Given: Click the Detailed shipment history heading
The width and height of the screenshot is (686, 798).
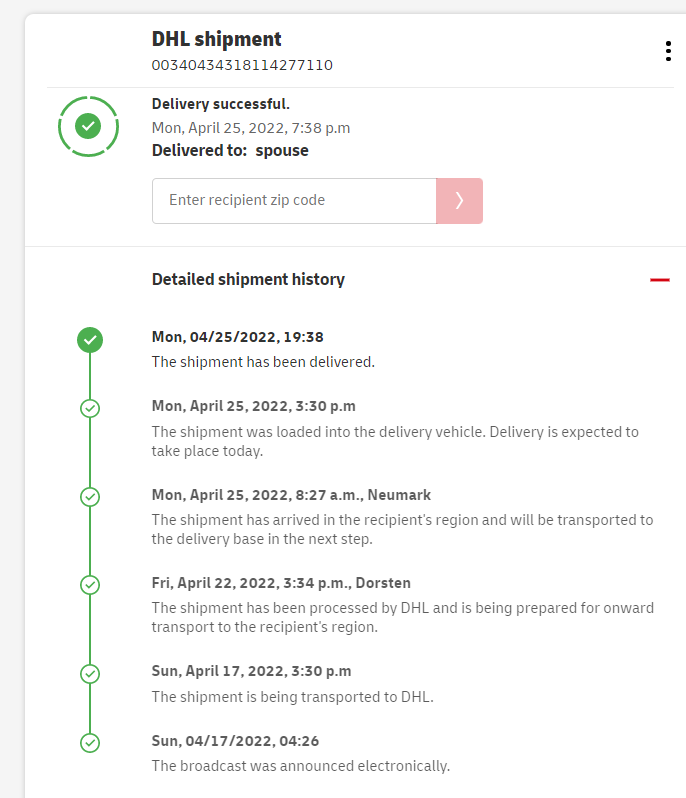Looking at the screenshot, I should click(248, 280).
